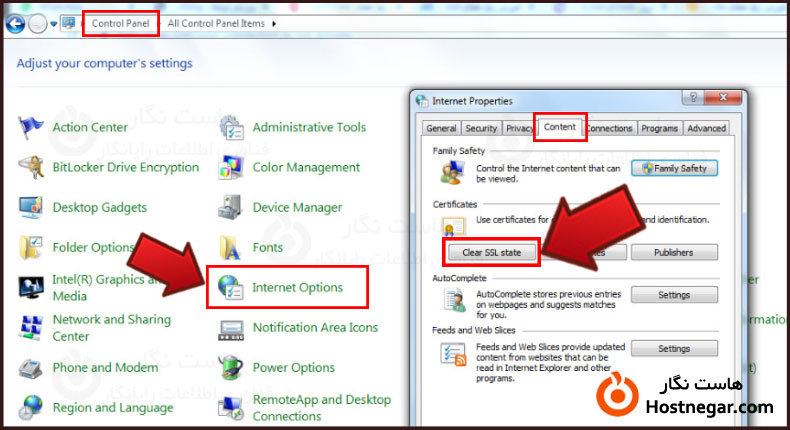The width and height of the screenshot is (790, 430).
Task: Open the Color Management icon
Action: coord(232,167)
